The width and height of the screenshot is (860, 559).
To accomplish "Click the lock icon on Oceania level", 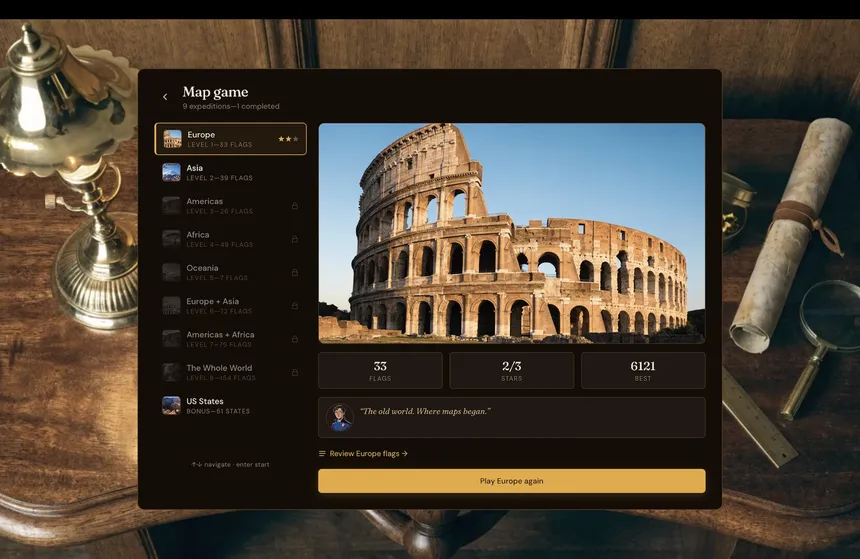I will (x=294, y=272).
